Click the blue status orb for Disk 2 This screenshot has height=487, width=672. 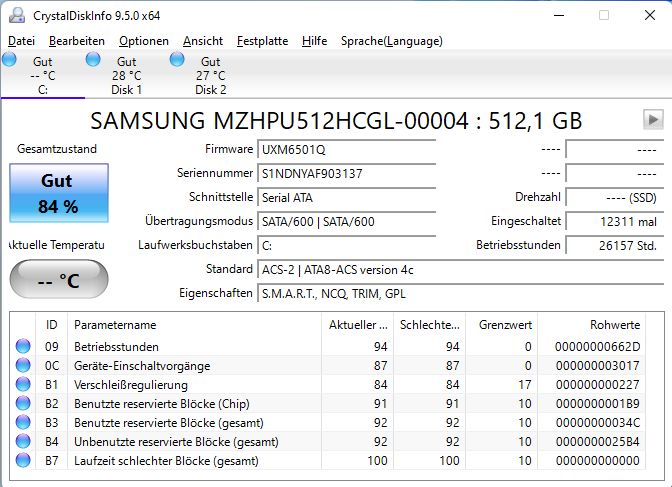point(177,59)
